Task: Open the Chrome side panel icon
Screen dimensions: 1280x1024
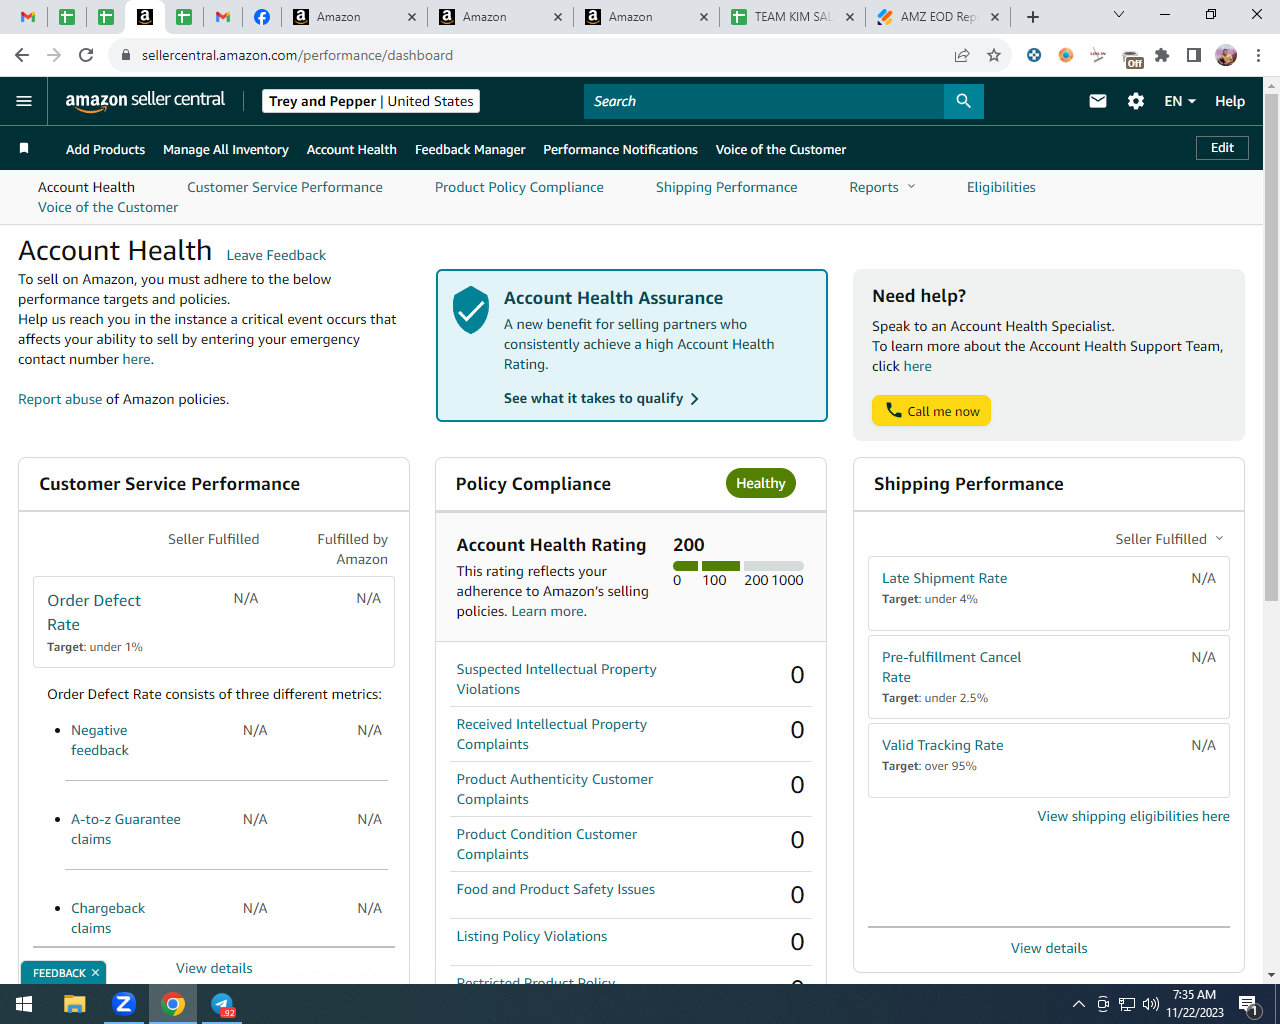Action: [x=1194, y=55]
